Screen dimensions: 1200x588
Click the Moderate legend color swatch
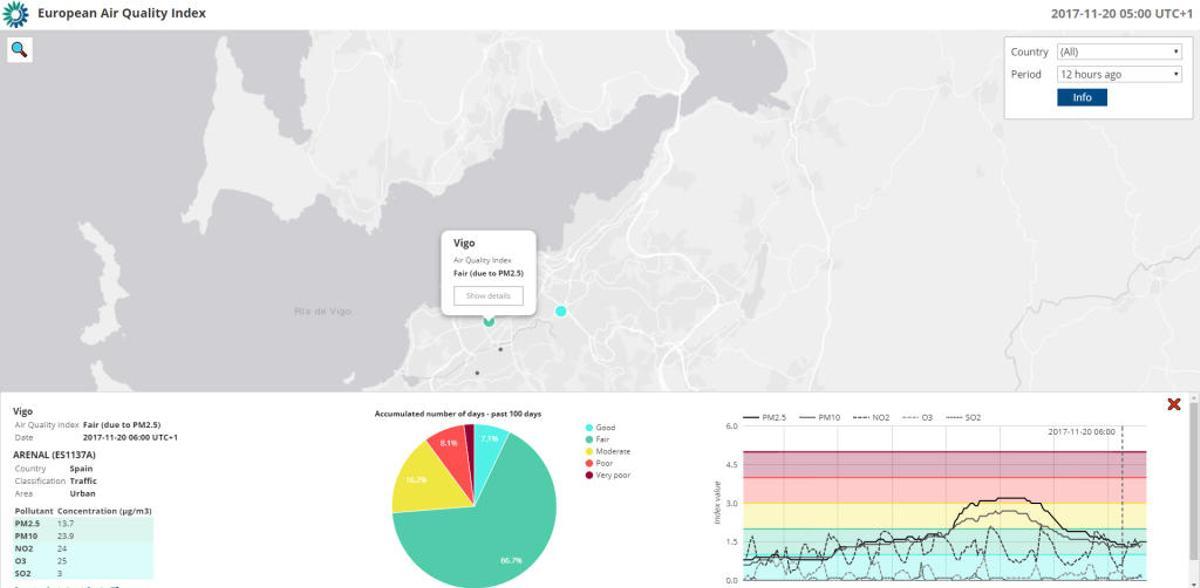pyautogui.click(x=588, y=452)
